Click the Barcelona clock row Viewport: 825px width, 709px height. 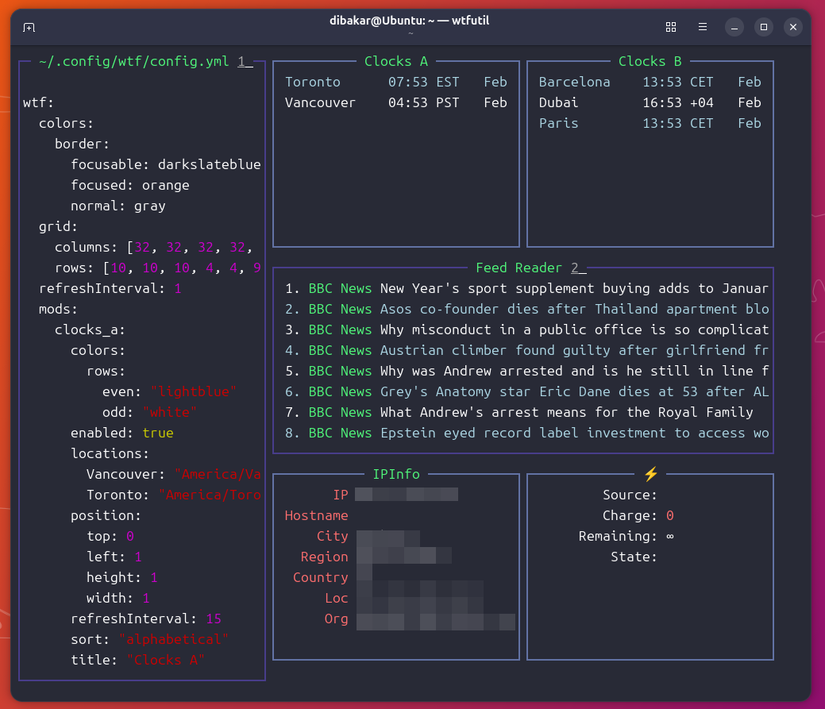point(650,82)
